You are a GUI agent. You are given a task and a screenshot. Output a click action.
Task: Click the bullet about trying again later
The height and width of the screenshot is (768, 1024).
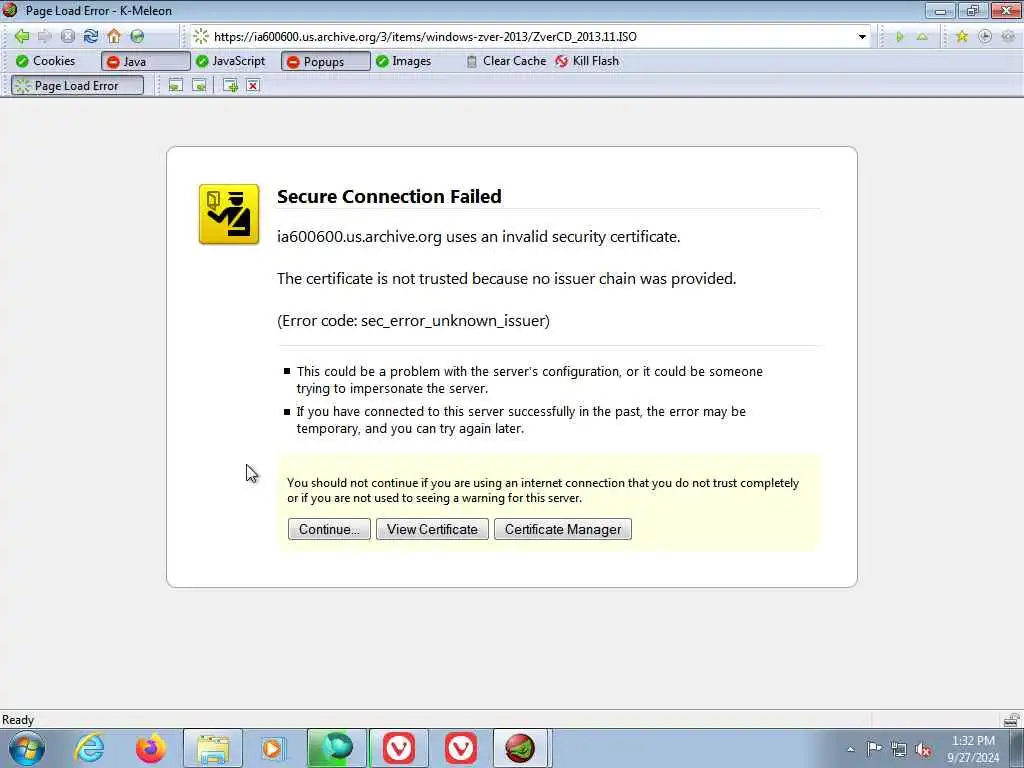(x=521, y=420)
